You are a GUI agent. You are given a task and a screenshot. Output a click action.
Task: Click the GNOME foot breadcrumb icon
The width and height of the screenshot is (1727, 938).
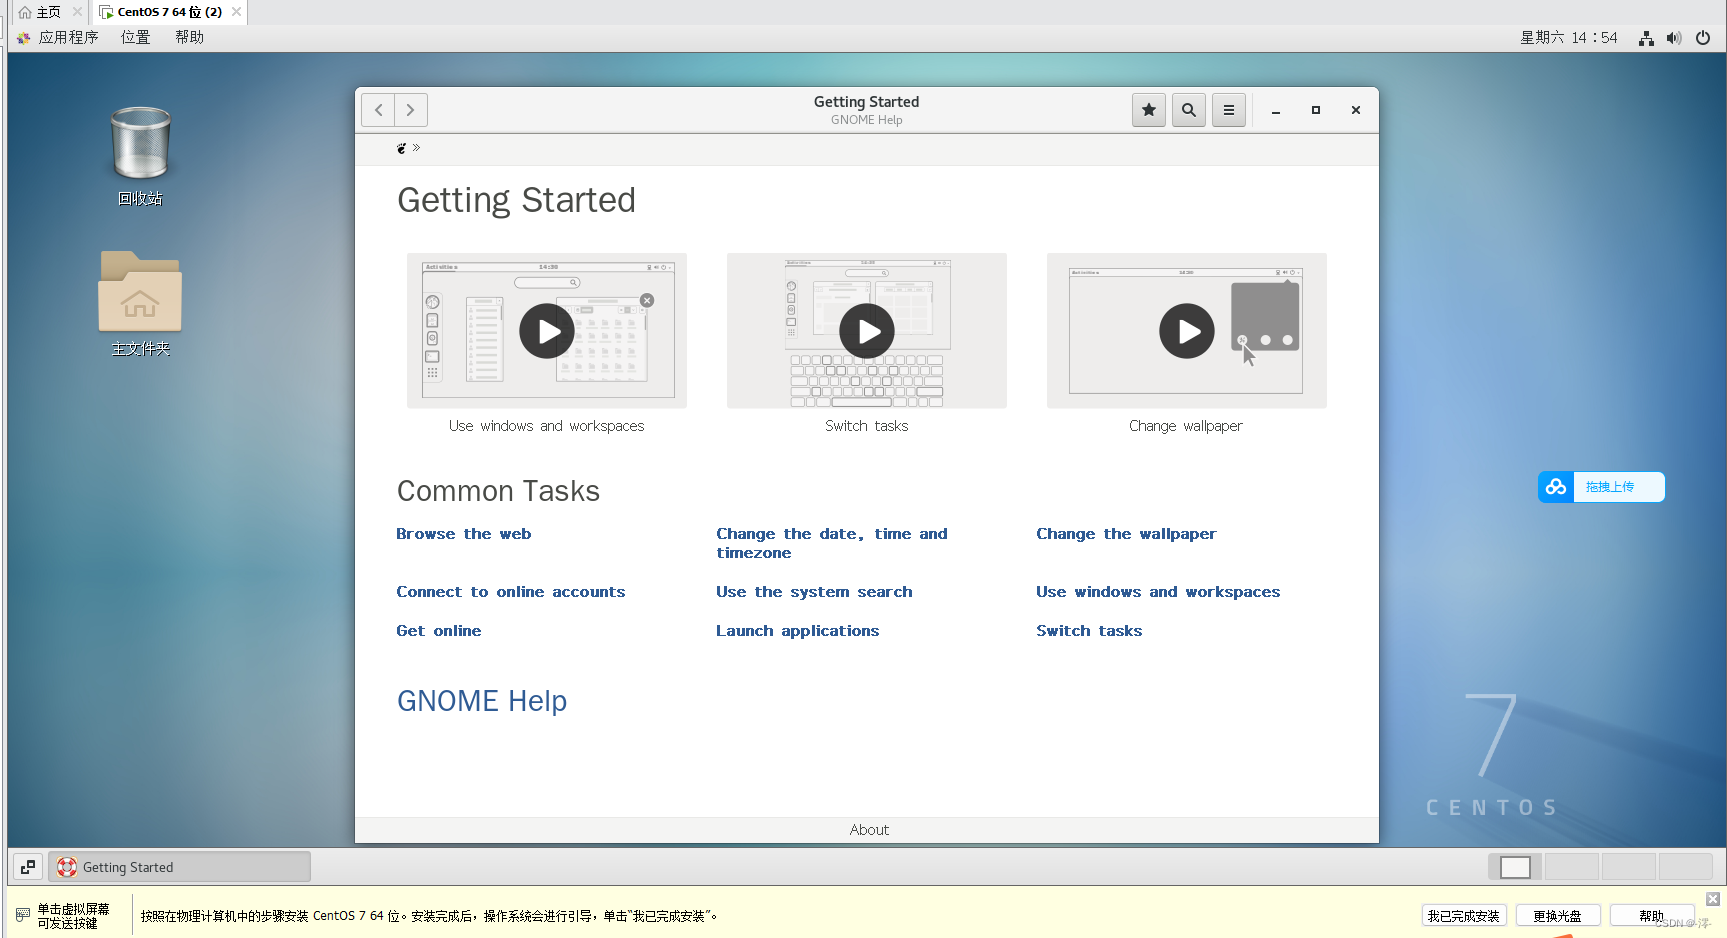[402, 148]
